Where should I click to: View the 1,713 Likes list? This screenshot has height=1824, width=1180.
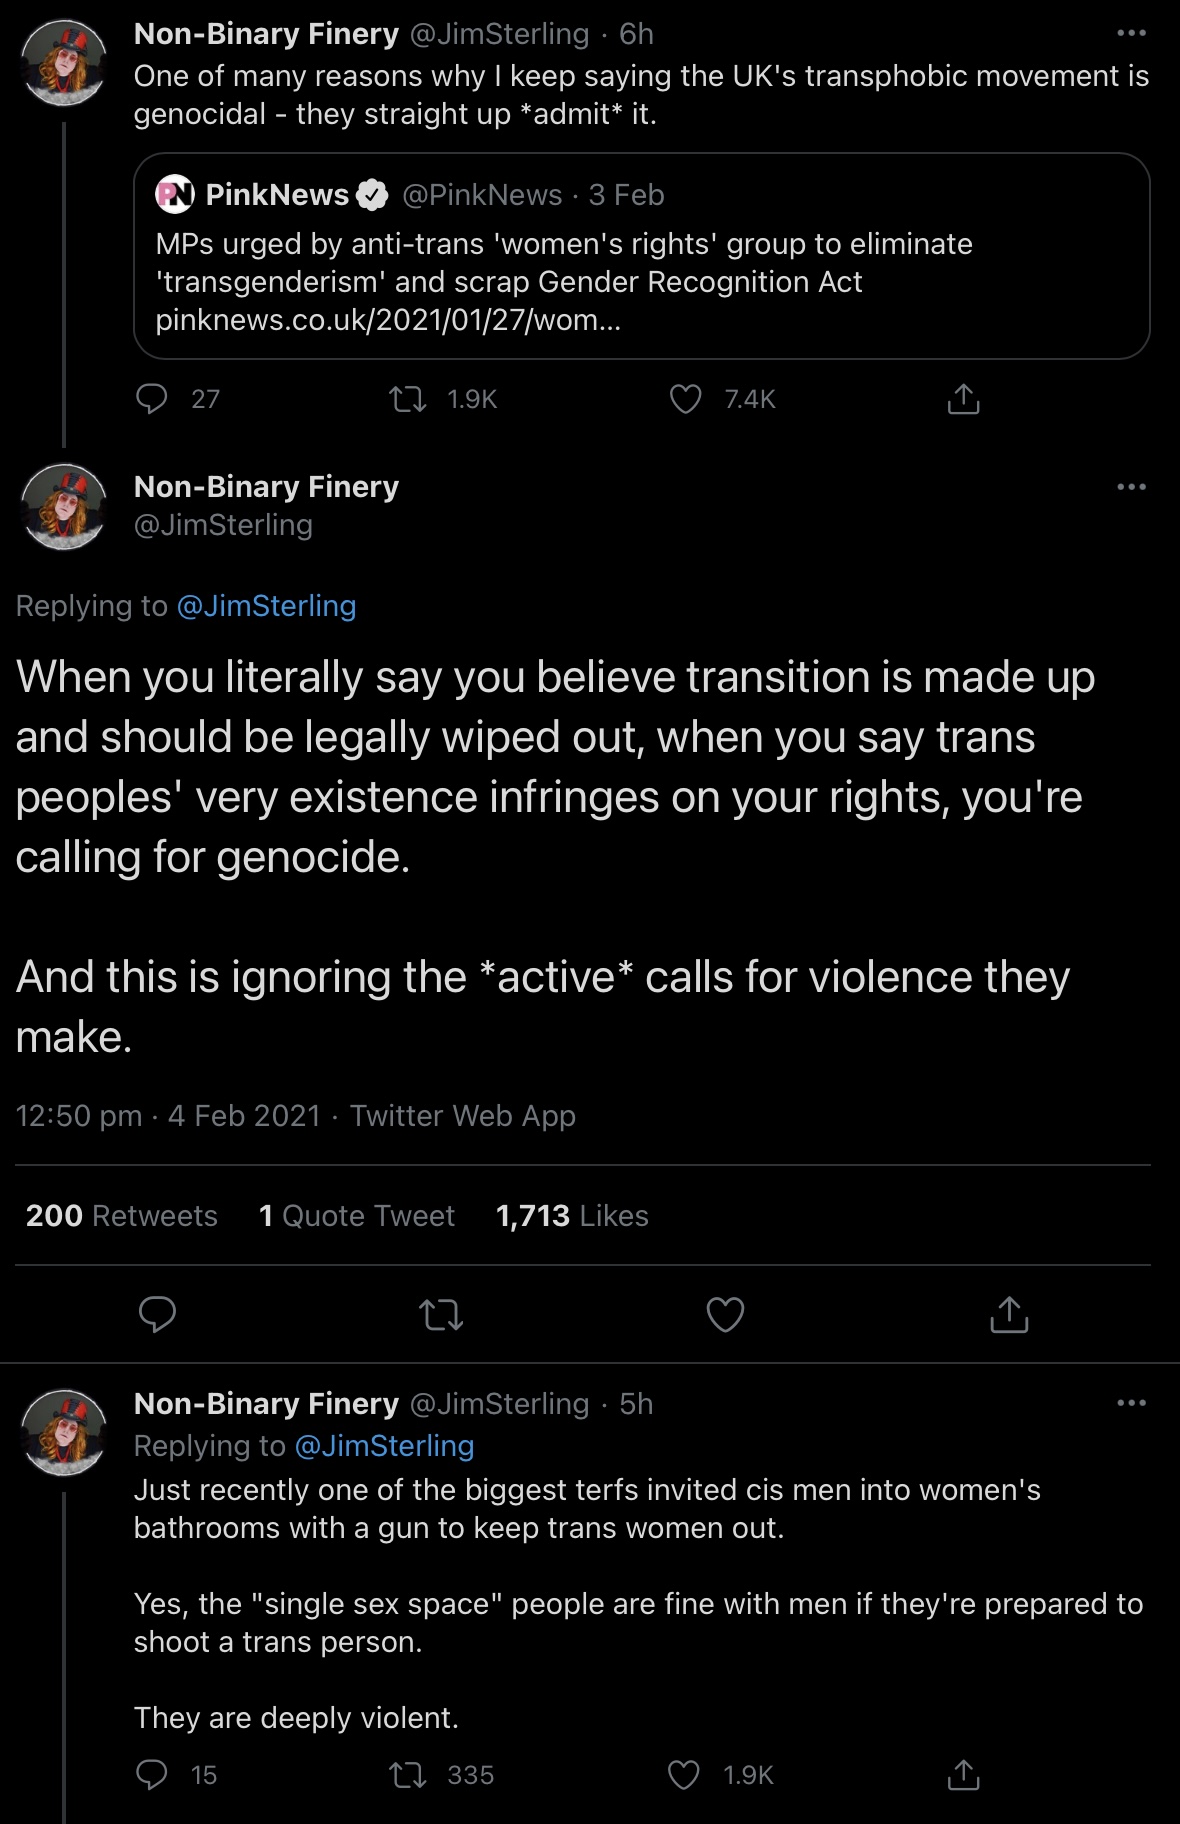(x=572, y=1215)
